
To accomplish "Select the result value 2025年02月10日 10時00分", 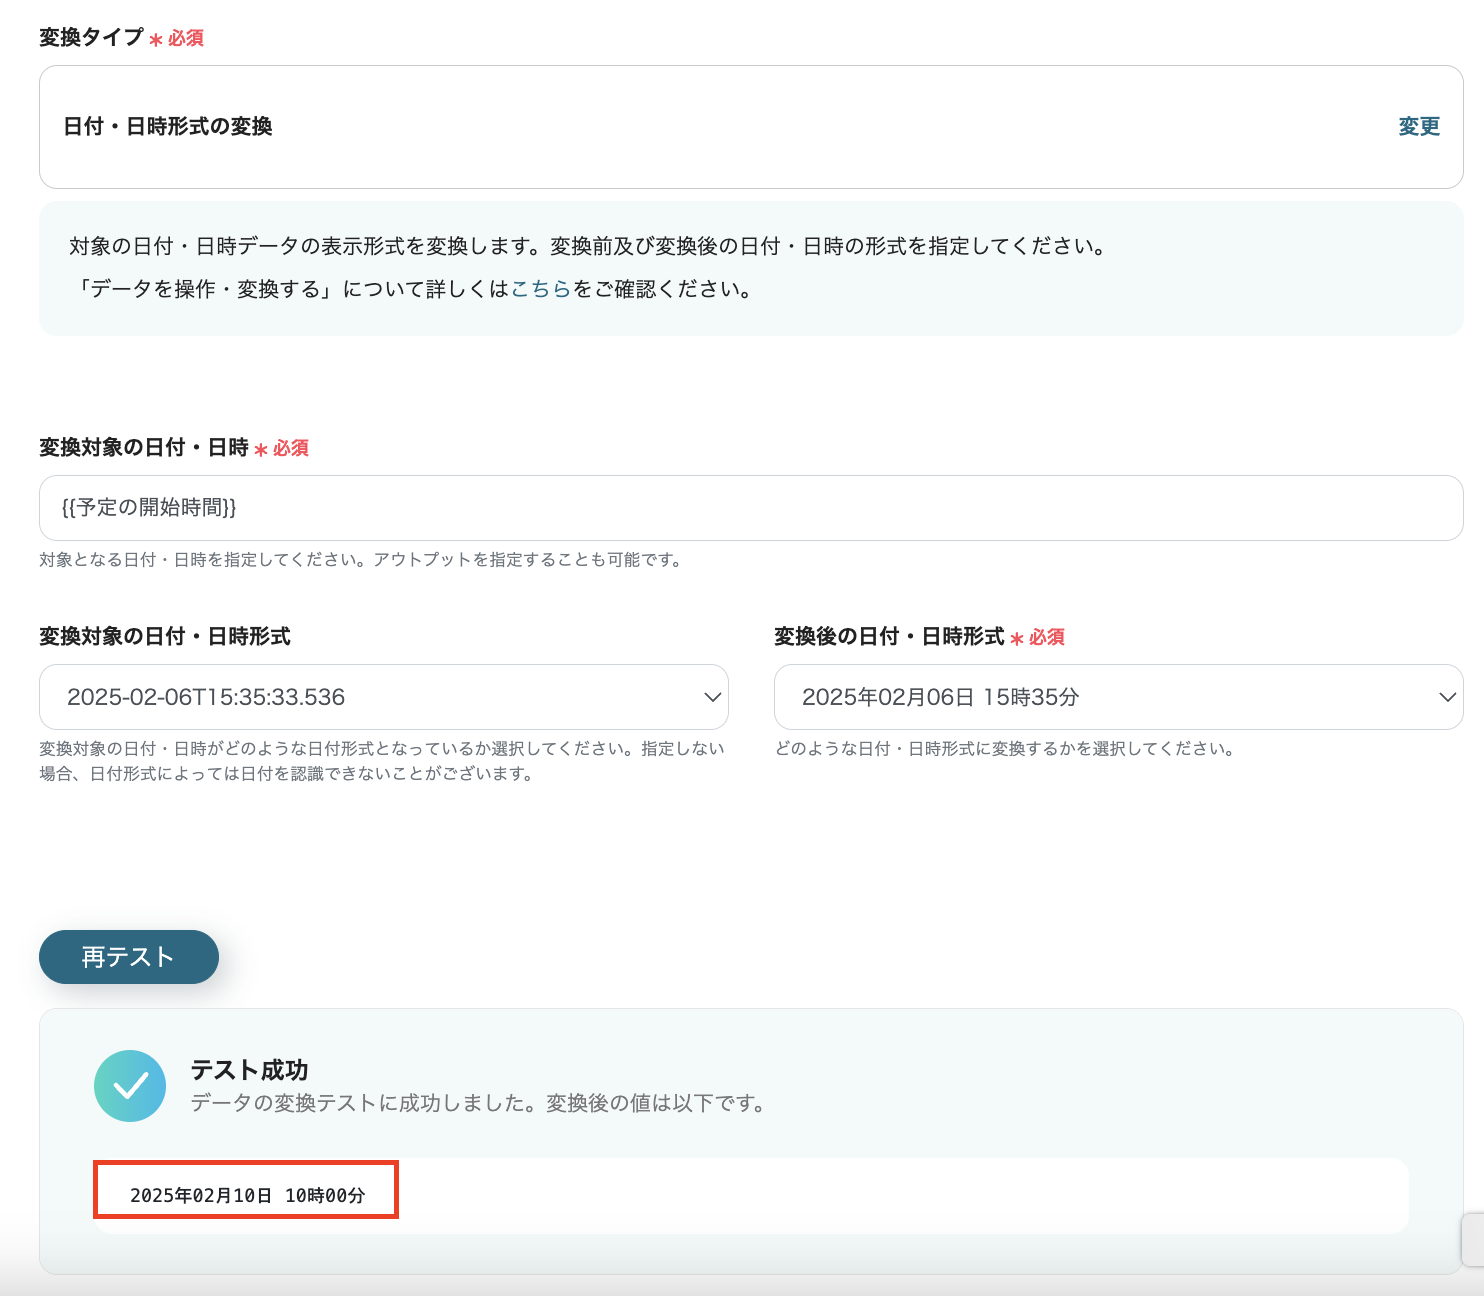I will click(247, 1195).
